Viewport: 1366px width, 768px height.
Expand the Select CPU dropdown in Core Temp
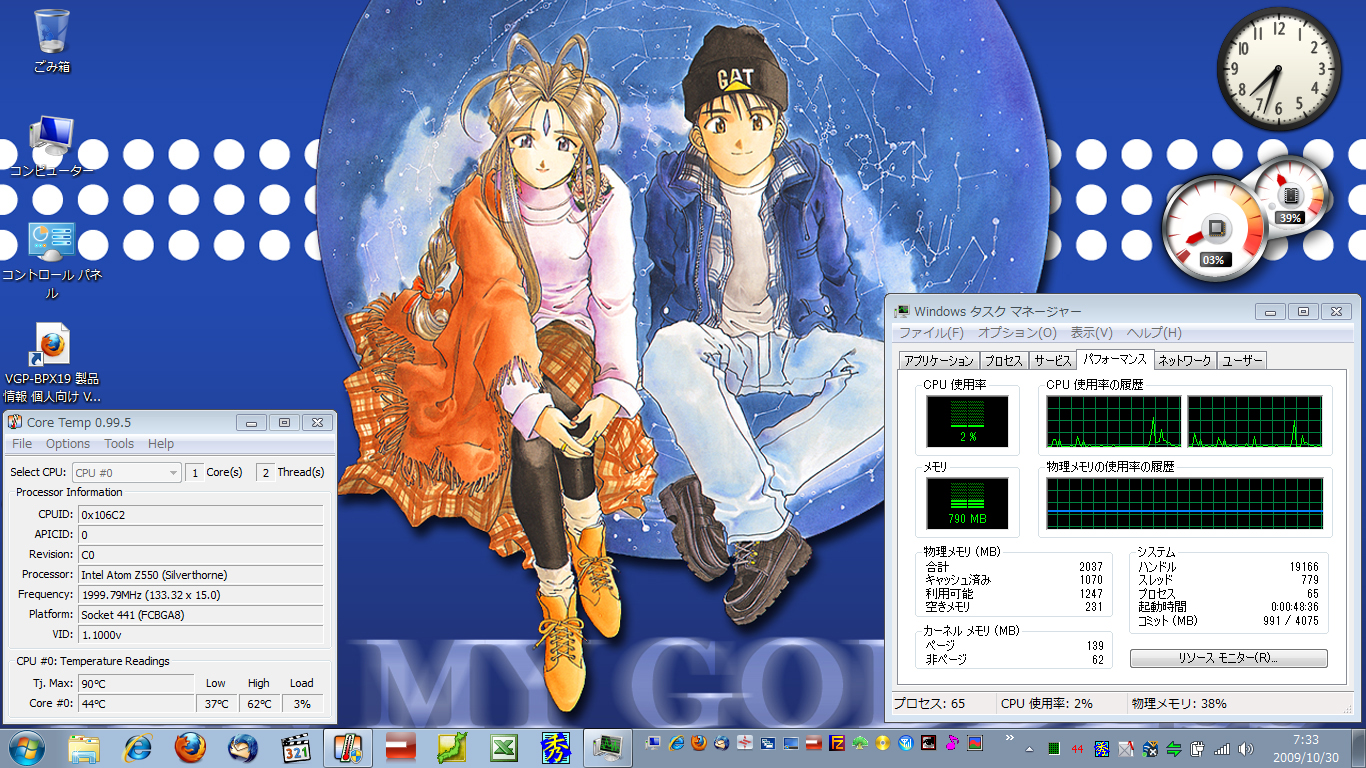click(126, 472)
